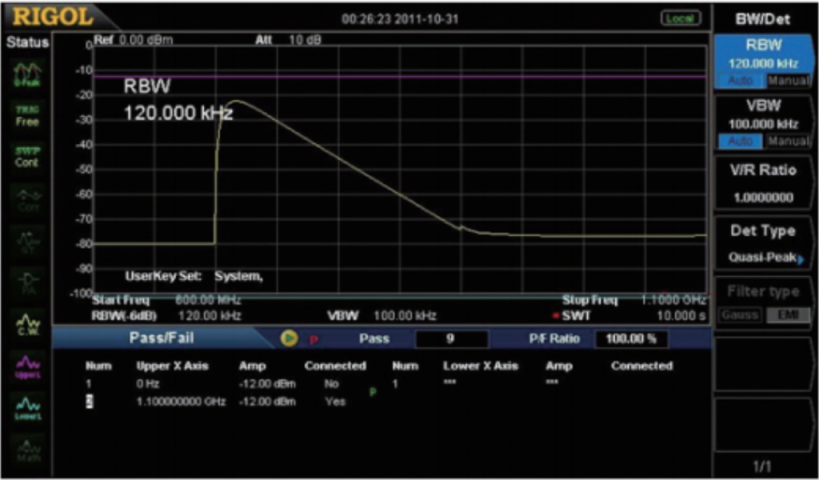Select the Det Type softkey
Image resolution: width=819 pixels, height=480 pixels.
(x=763, y=244)
